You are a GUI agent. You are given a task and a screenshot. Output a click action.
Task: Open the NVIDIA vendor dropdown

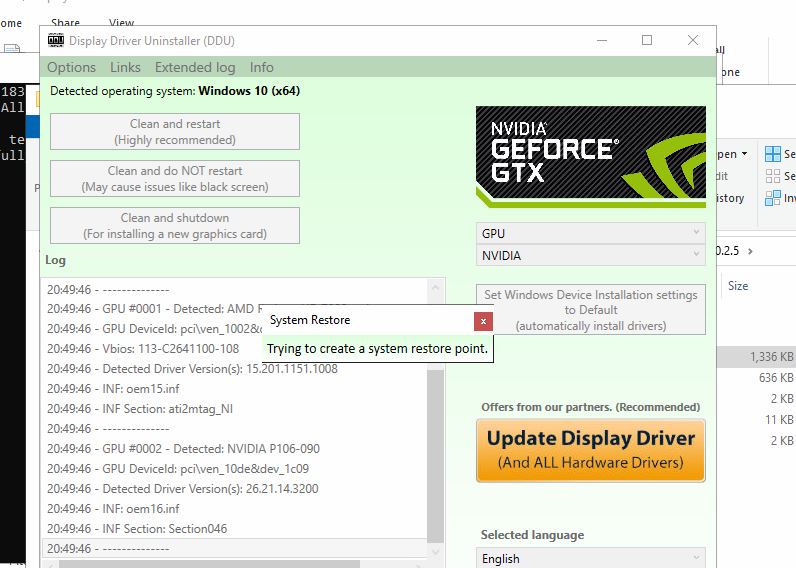pos(590,255)
